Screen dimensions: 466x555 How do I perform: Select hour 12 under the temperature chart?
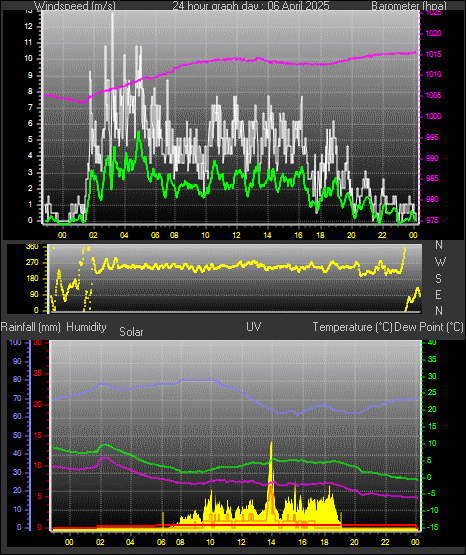(241, 542)
